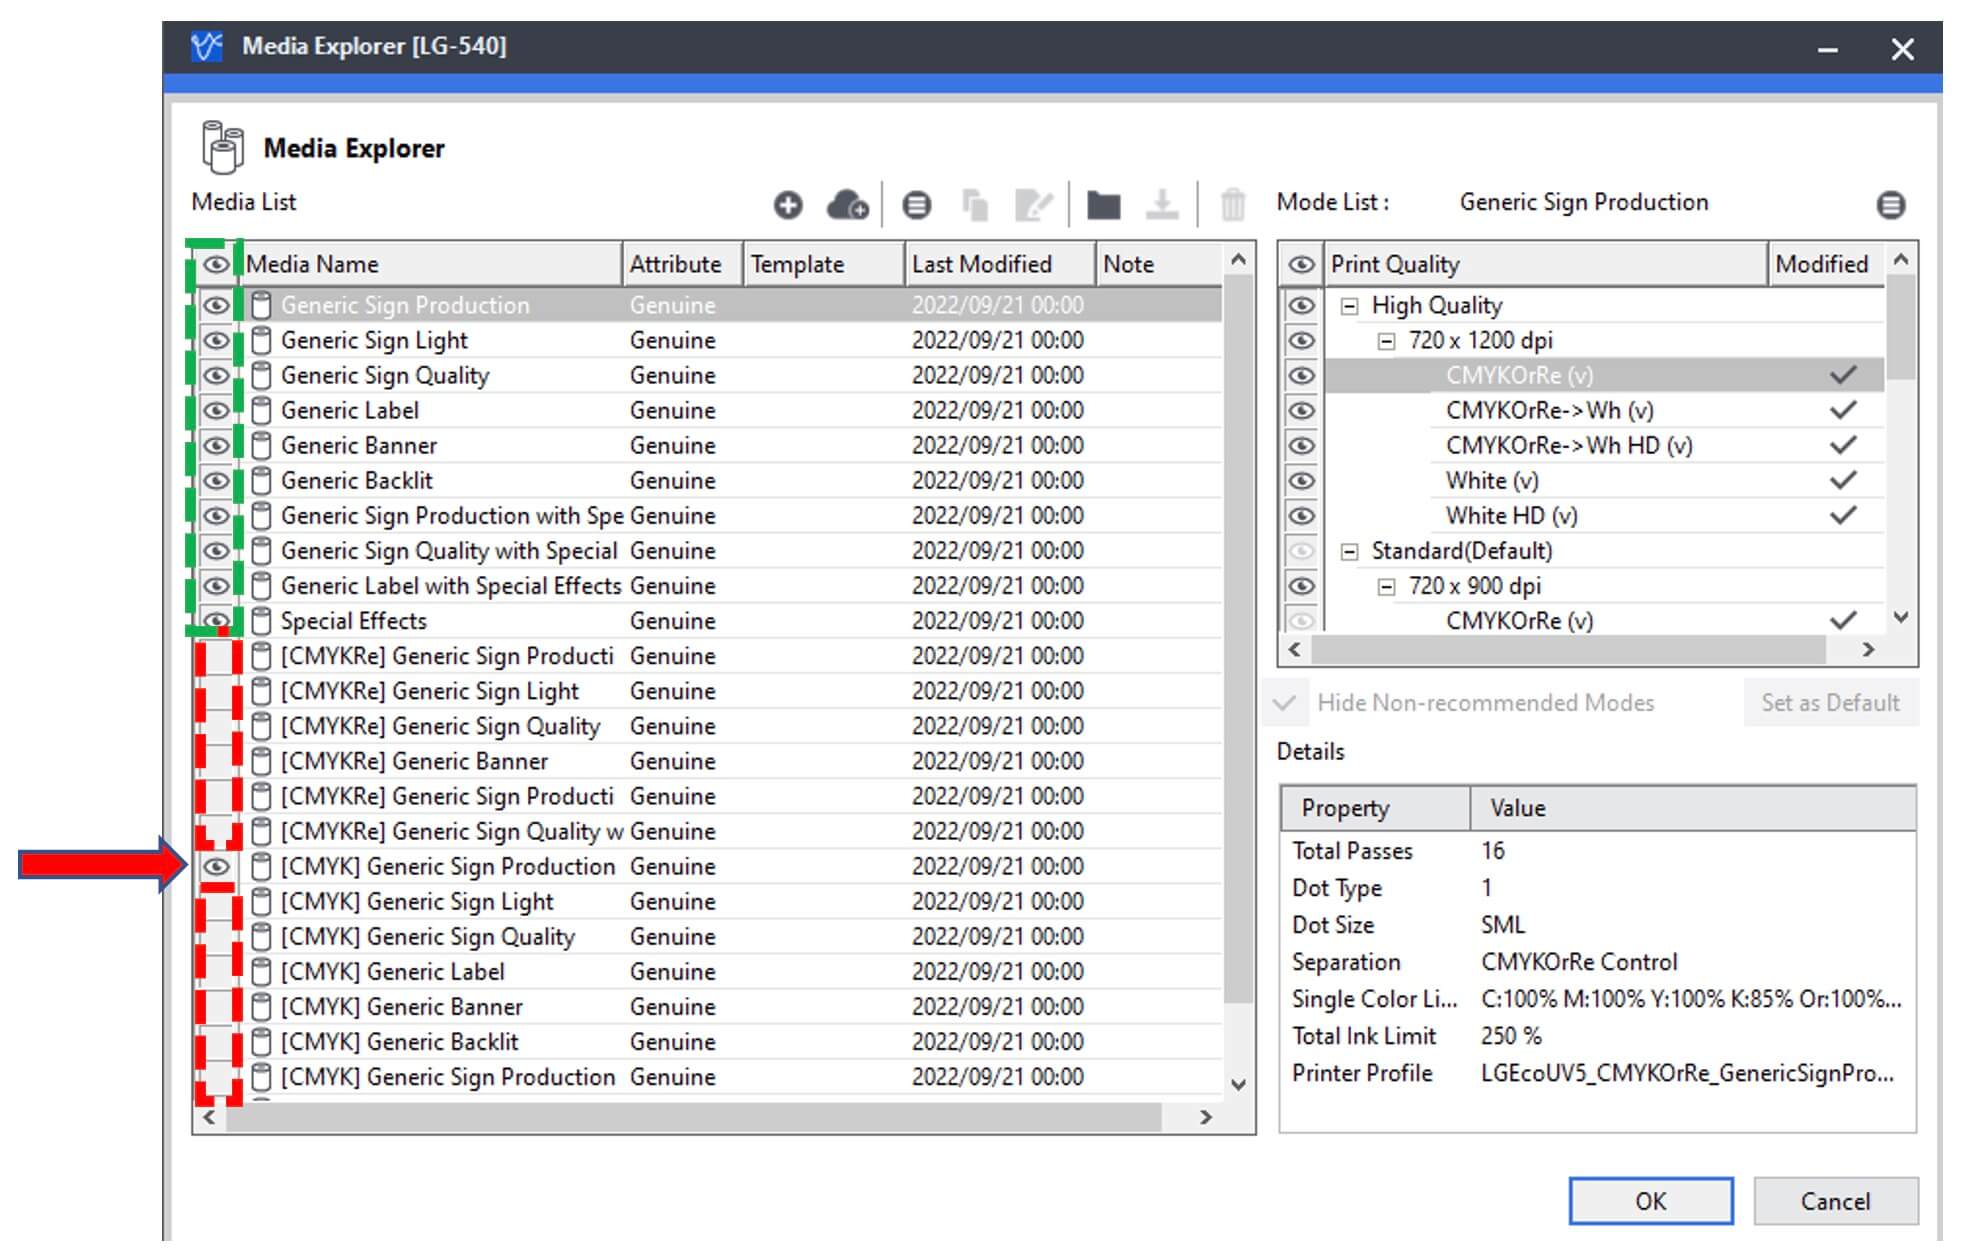Click the media roll icon of [CMYK] Generic Backlit
The image size is (1970, 1258).
pyautogui.click(x=261, y=1041)
